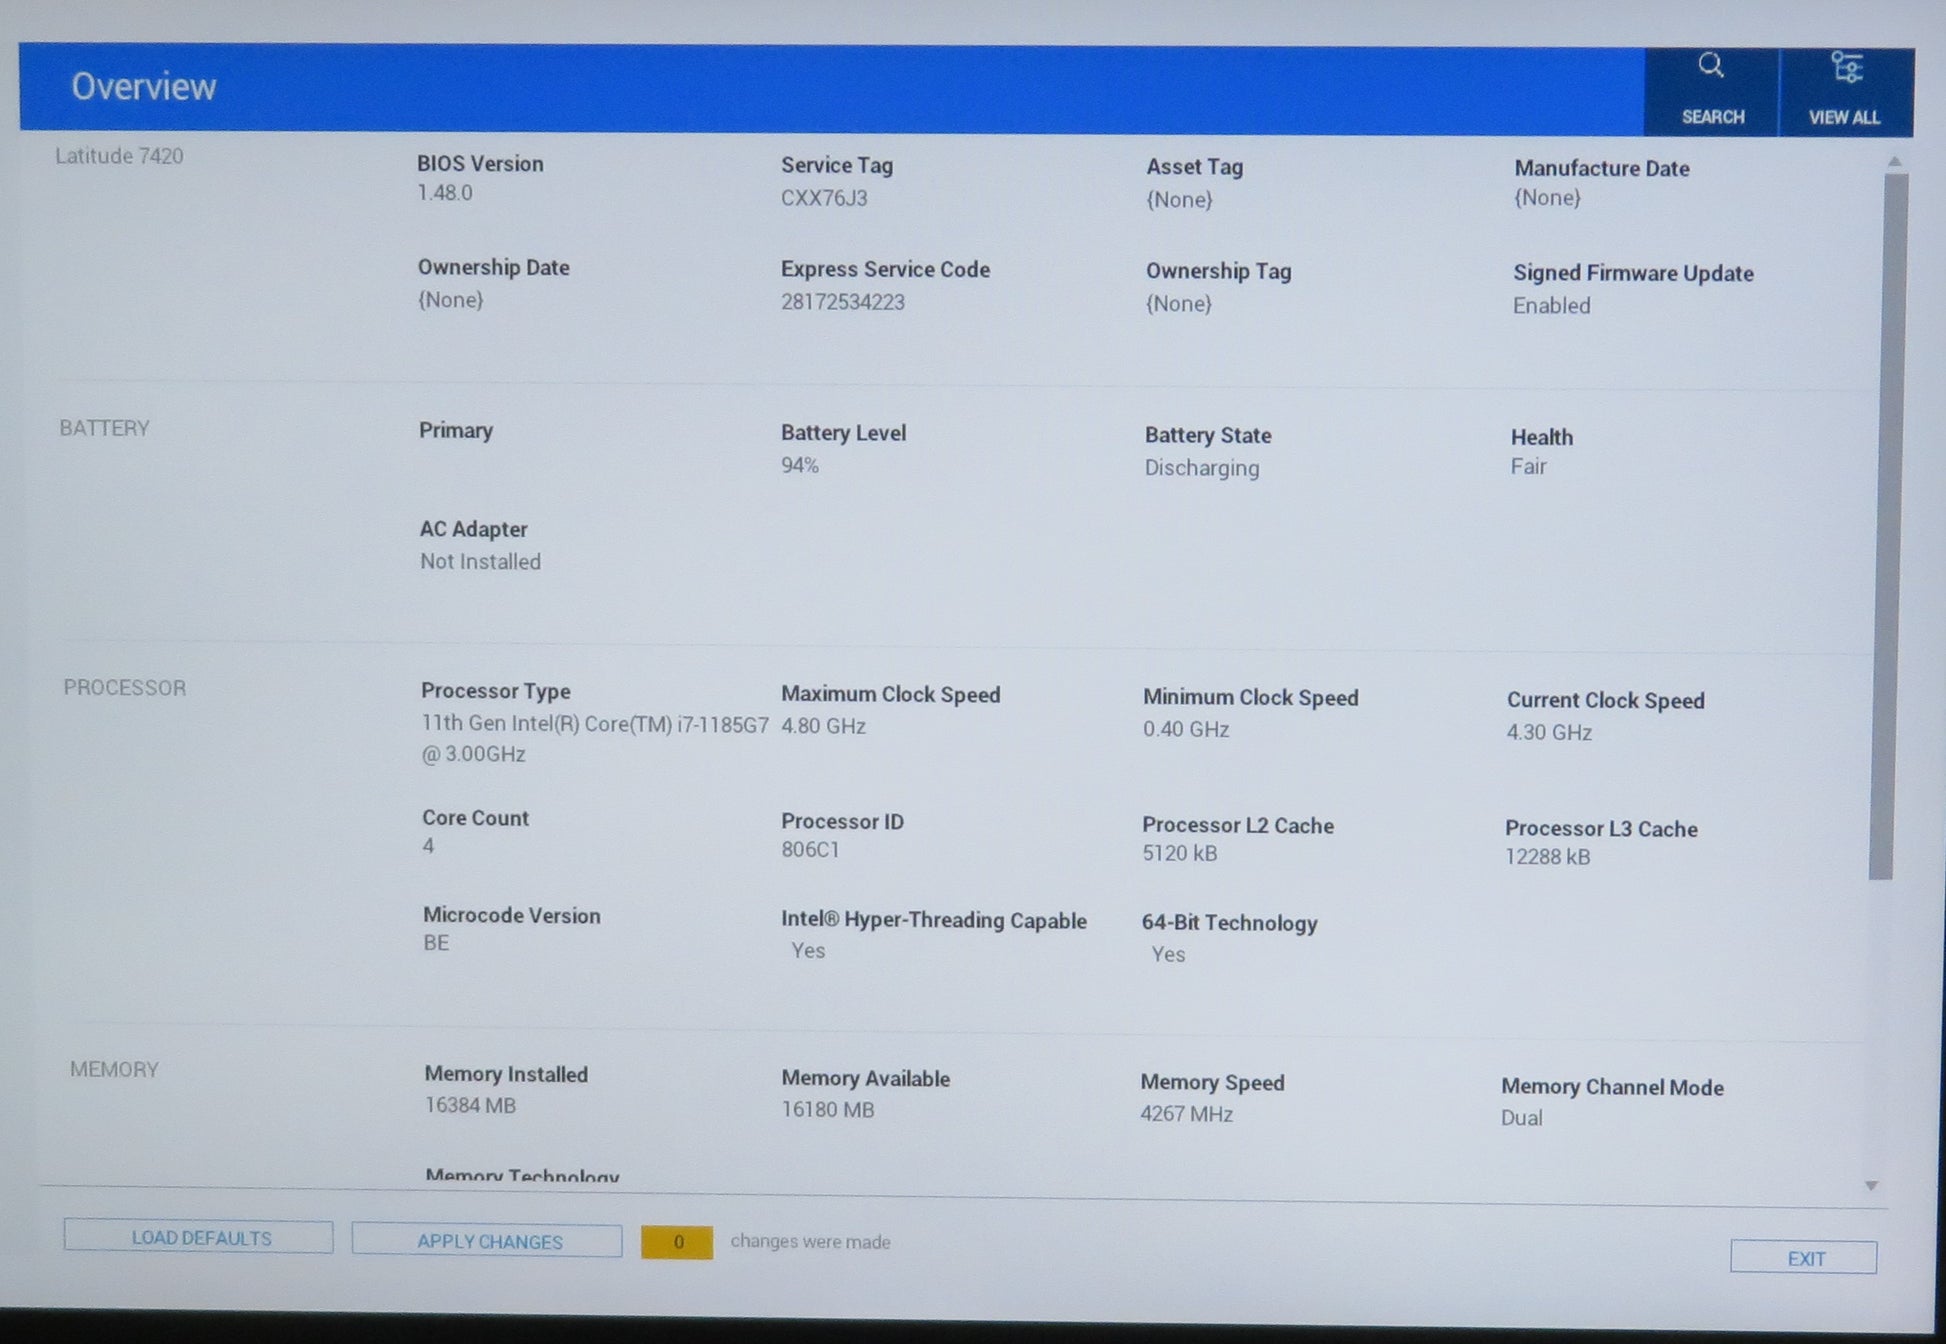This screenshot has height=1344, width=1946.
Task: Click the Latitude 7420 model label
Action: coord(119,156)
